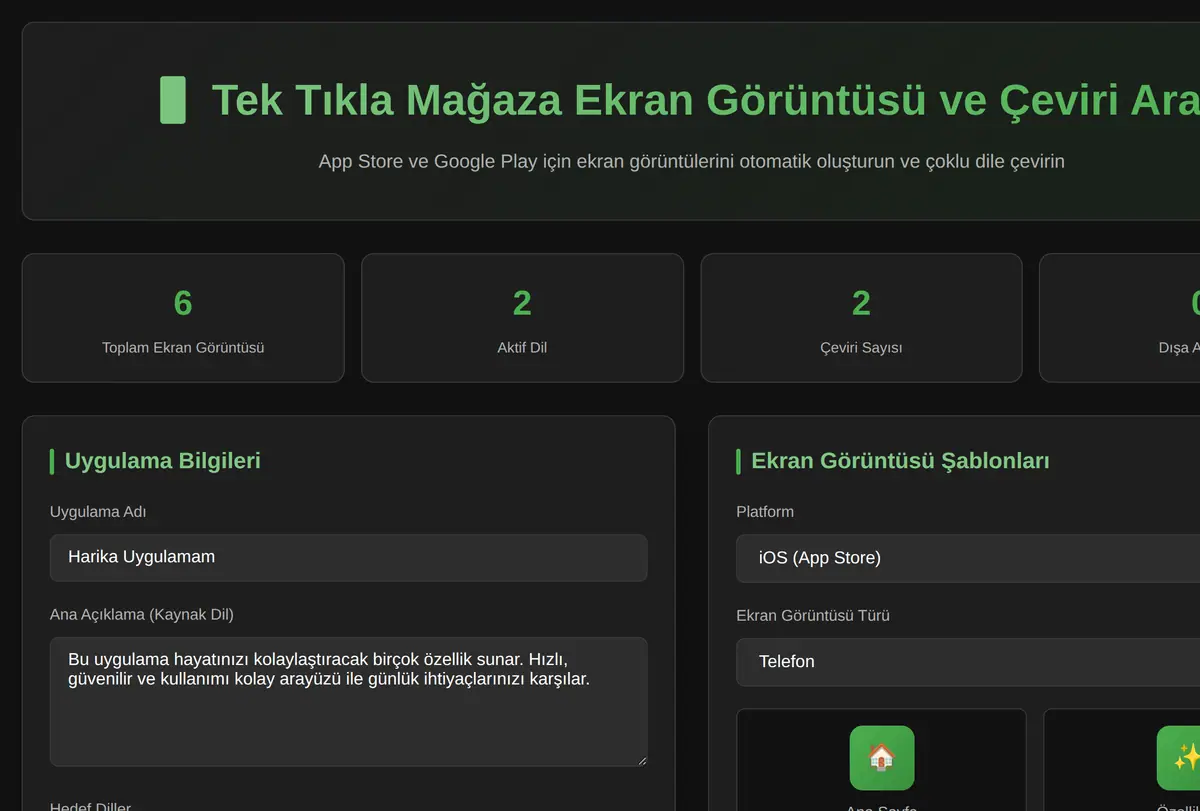
Task: Click the main page title text
Action: point(706,100)
